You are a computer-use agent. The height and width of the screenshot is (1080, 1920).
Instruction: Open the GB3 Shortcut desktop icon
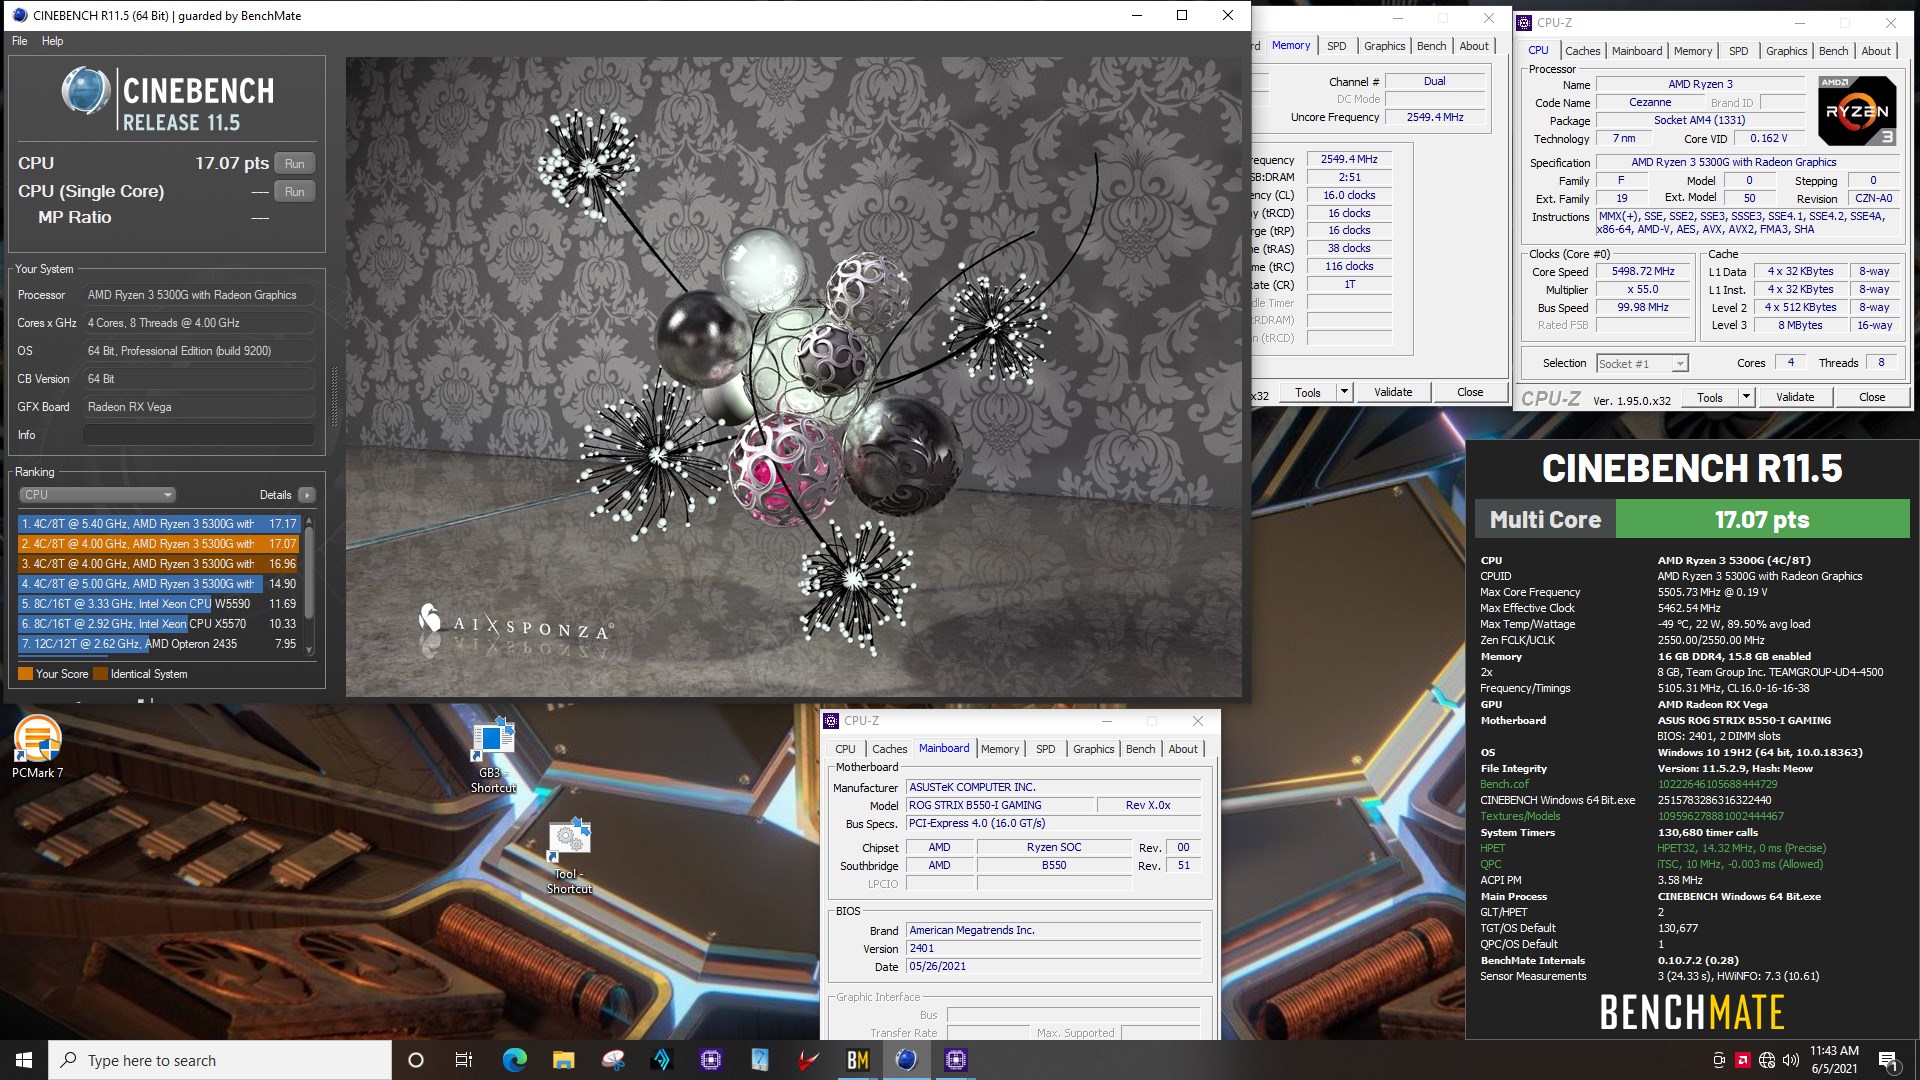pos(493,755)
